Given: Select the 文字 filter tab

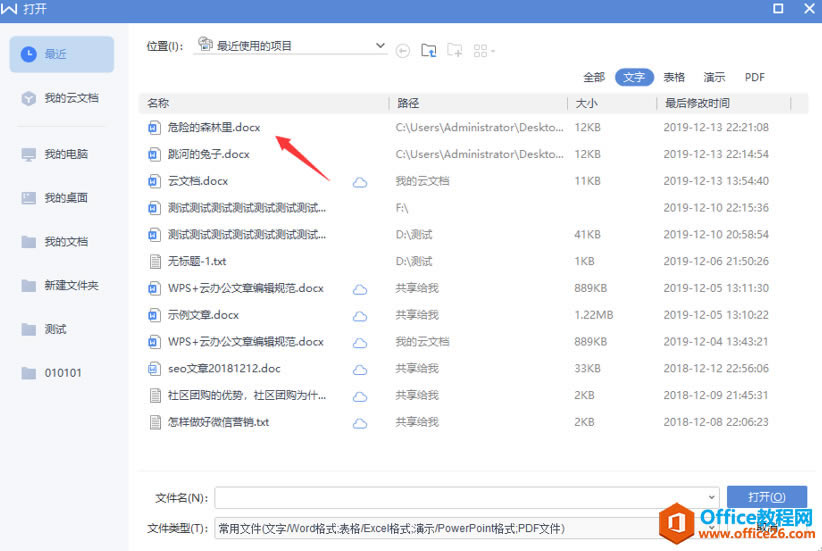Looking at the screenshot, I should (634, 77).
